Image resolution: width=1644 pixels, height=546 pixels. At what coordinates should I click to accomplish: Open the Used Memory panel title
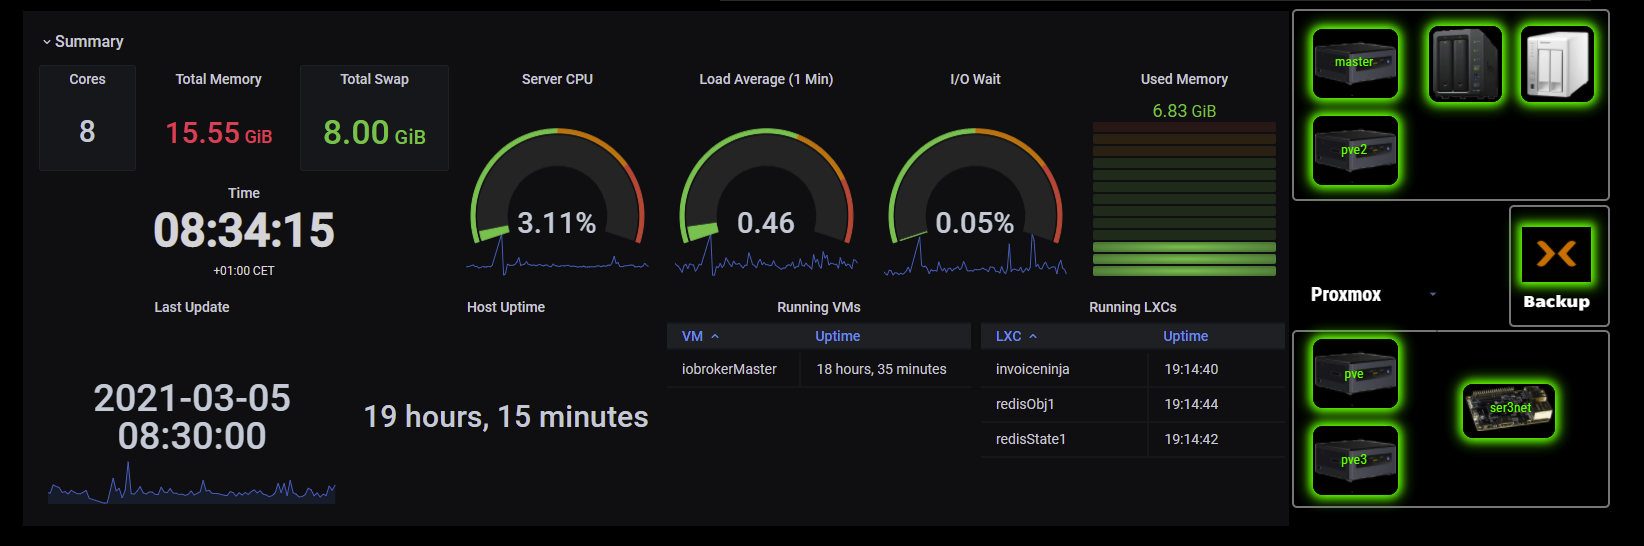pyautogui.click(x=1184, y=79)
